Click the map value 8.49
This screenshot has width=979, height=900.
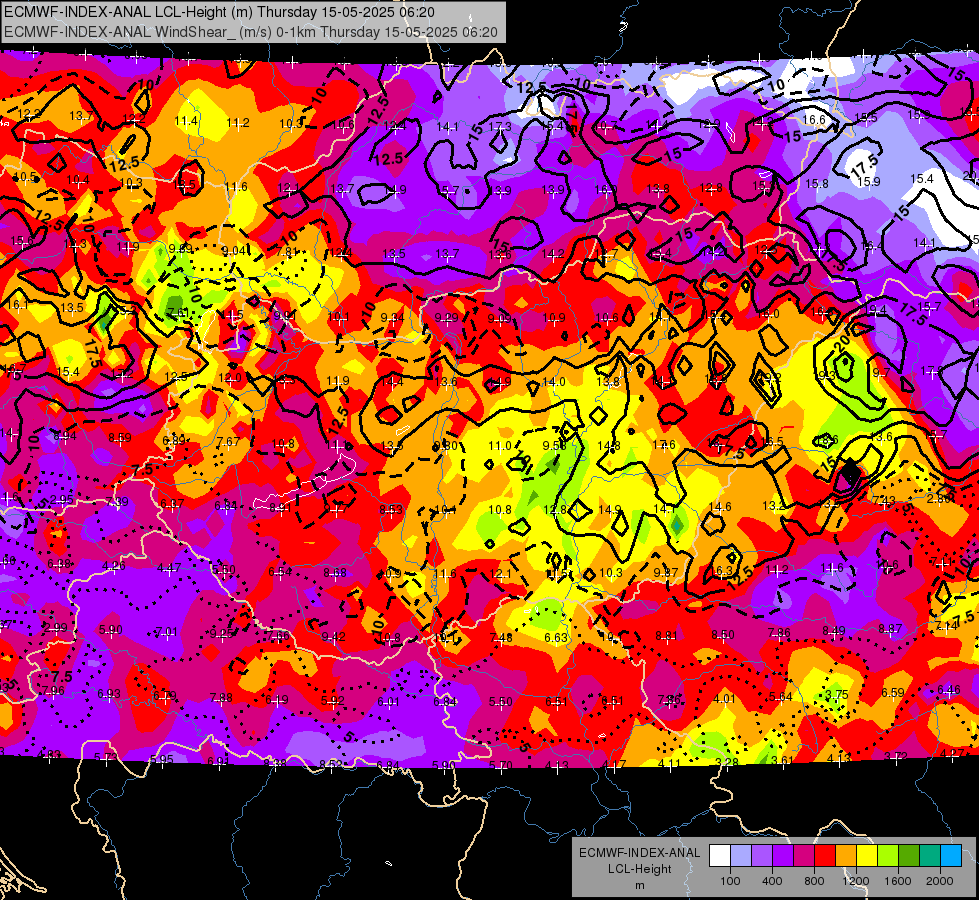834,631
